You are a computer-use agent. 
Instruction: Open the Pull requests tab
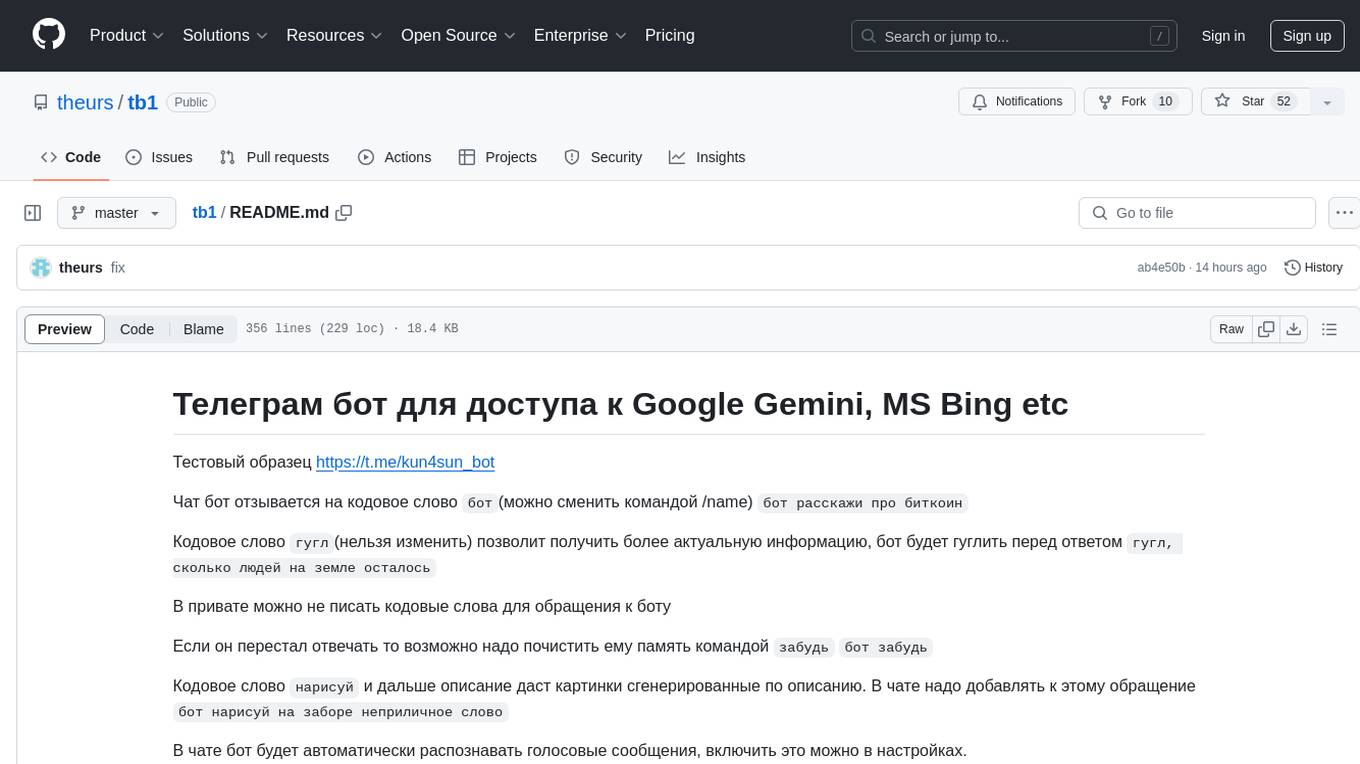(x=274, y=157)
